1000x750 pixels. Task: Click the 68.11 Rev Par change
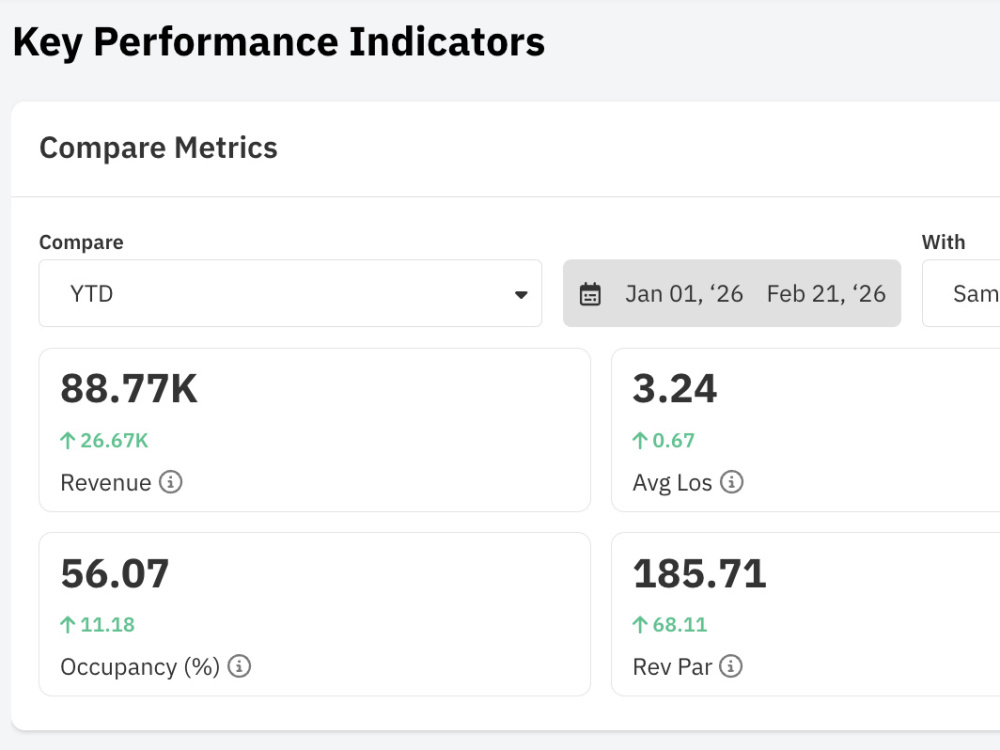coord(680,625)
